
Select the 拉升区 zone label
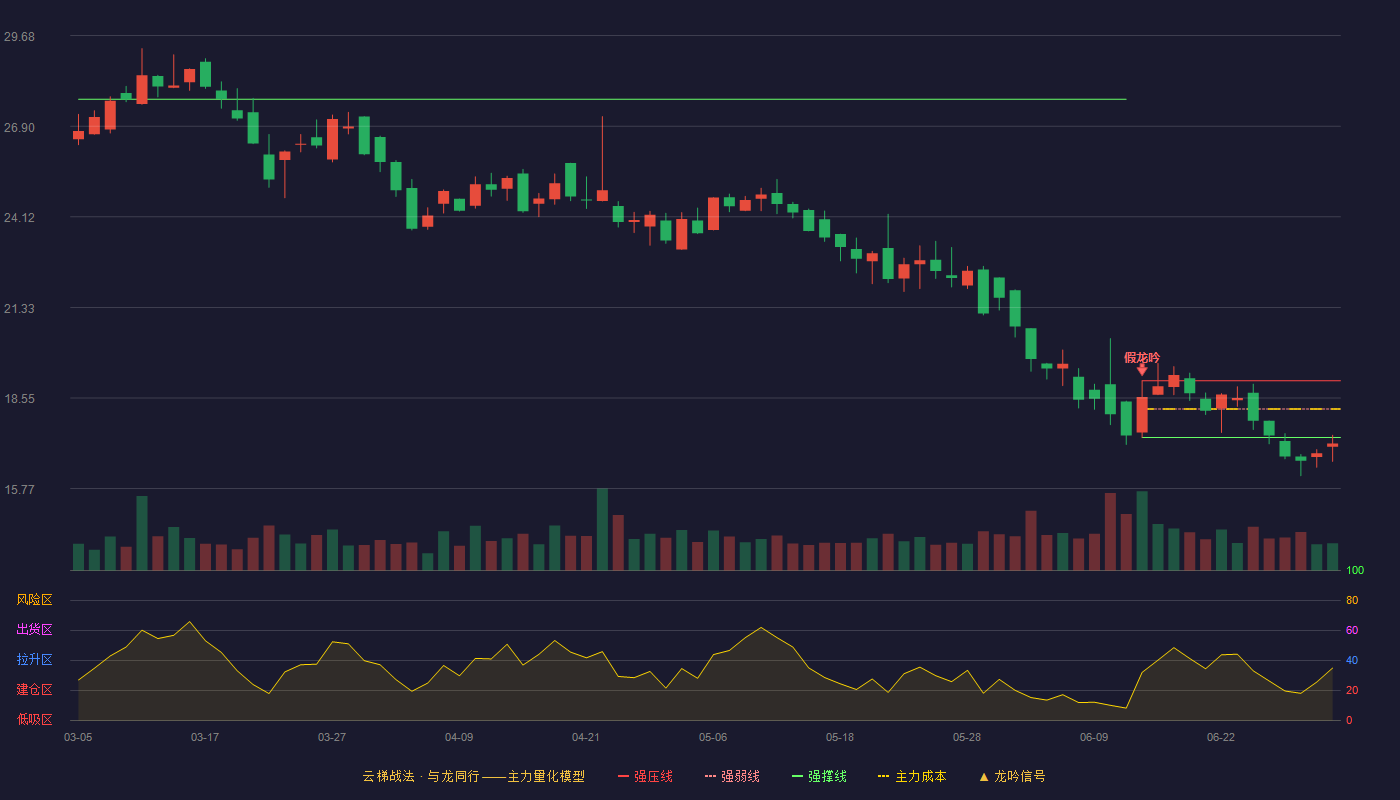35,660
